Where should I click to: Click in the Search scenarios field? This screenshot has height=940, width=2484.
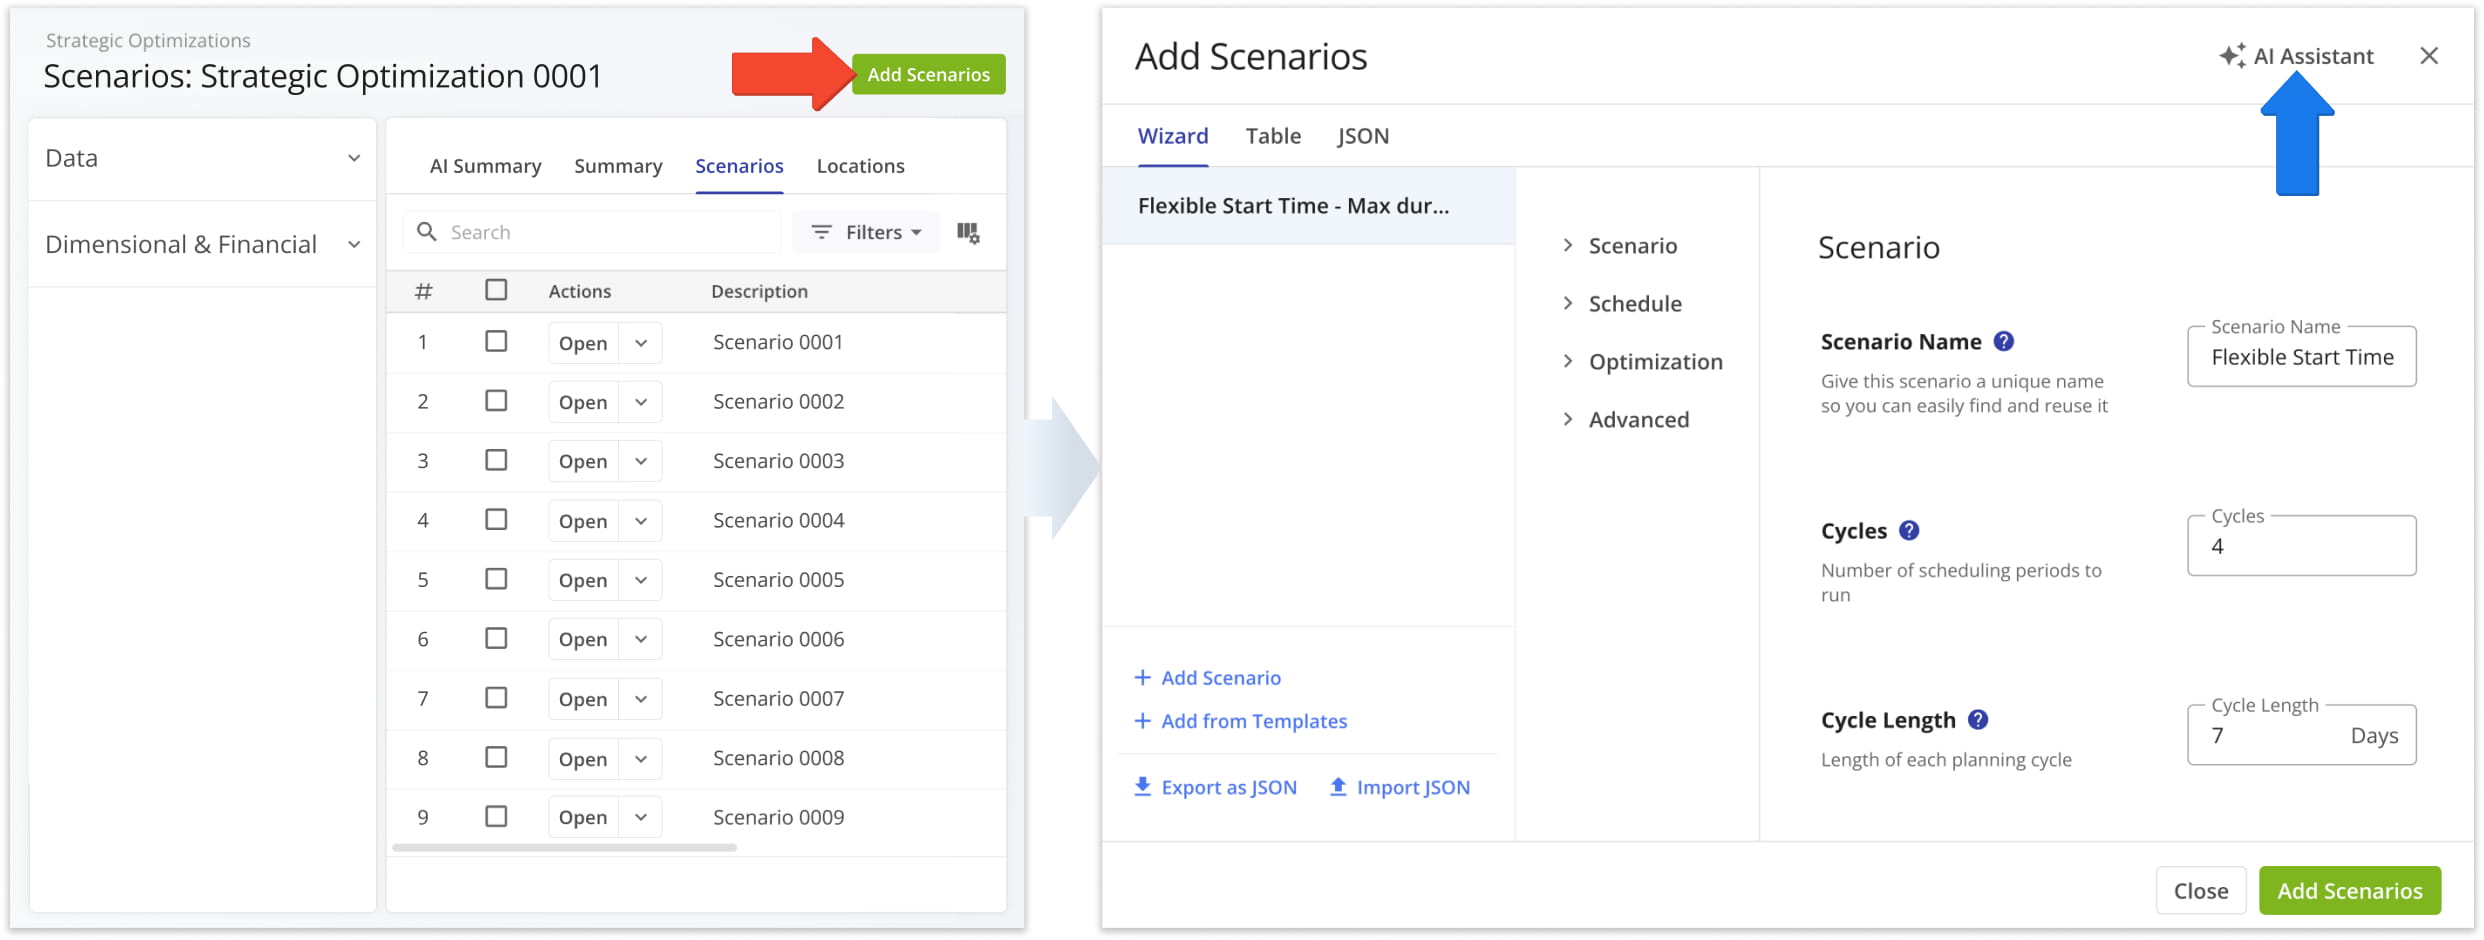(593, 232)
